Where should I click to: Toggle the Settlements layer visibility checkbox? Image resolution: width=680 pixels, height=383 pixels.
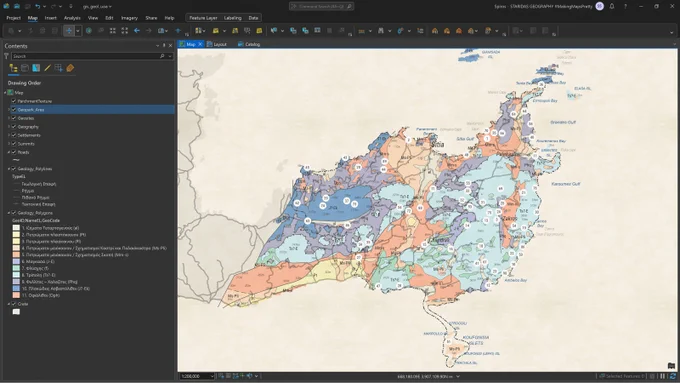(14, 135)
